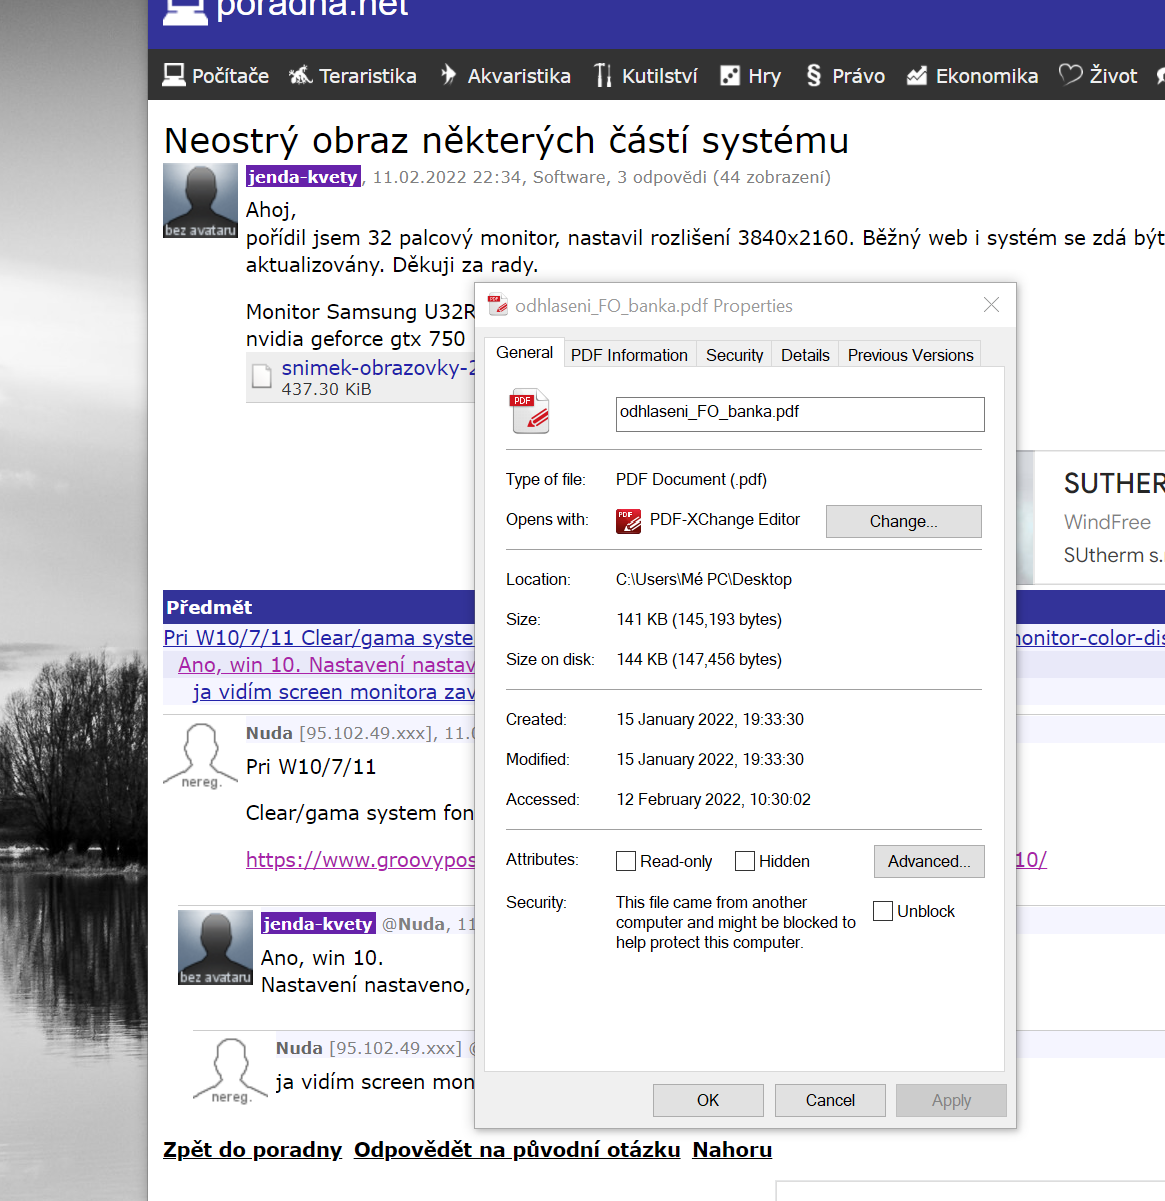Click the filename field odhlaseni_FO_banka.pdf
Image resolution: width=1165 pixels, height=1201 pixels.
coord(800,414)
